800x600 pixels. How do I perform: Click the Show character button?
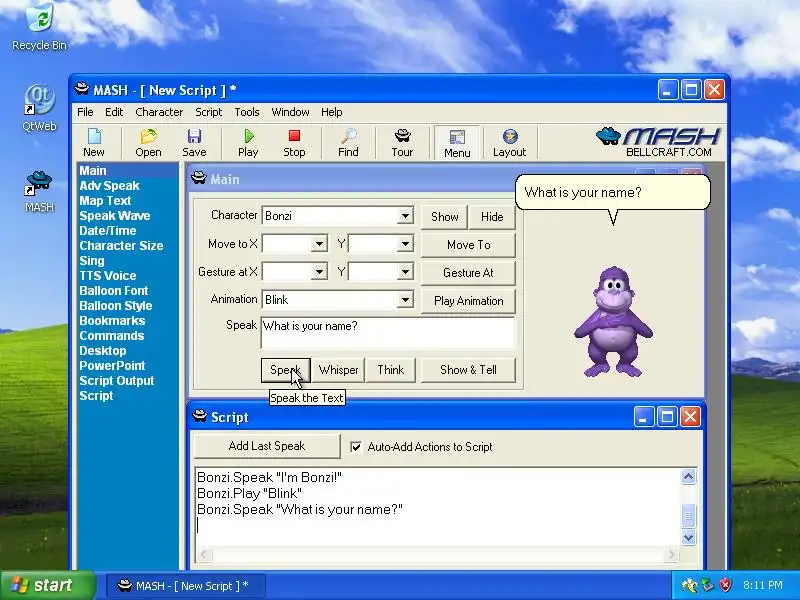[444, 217]
